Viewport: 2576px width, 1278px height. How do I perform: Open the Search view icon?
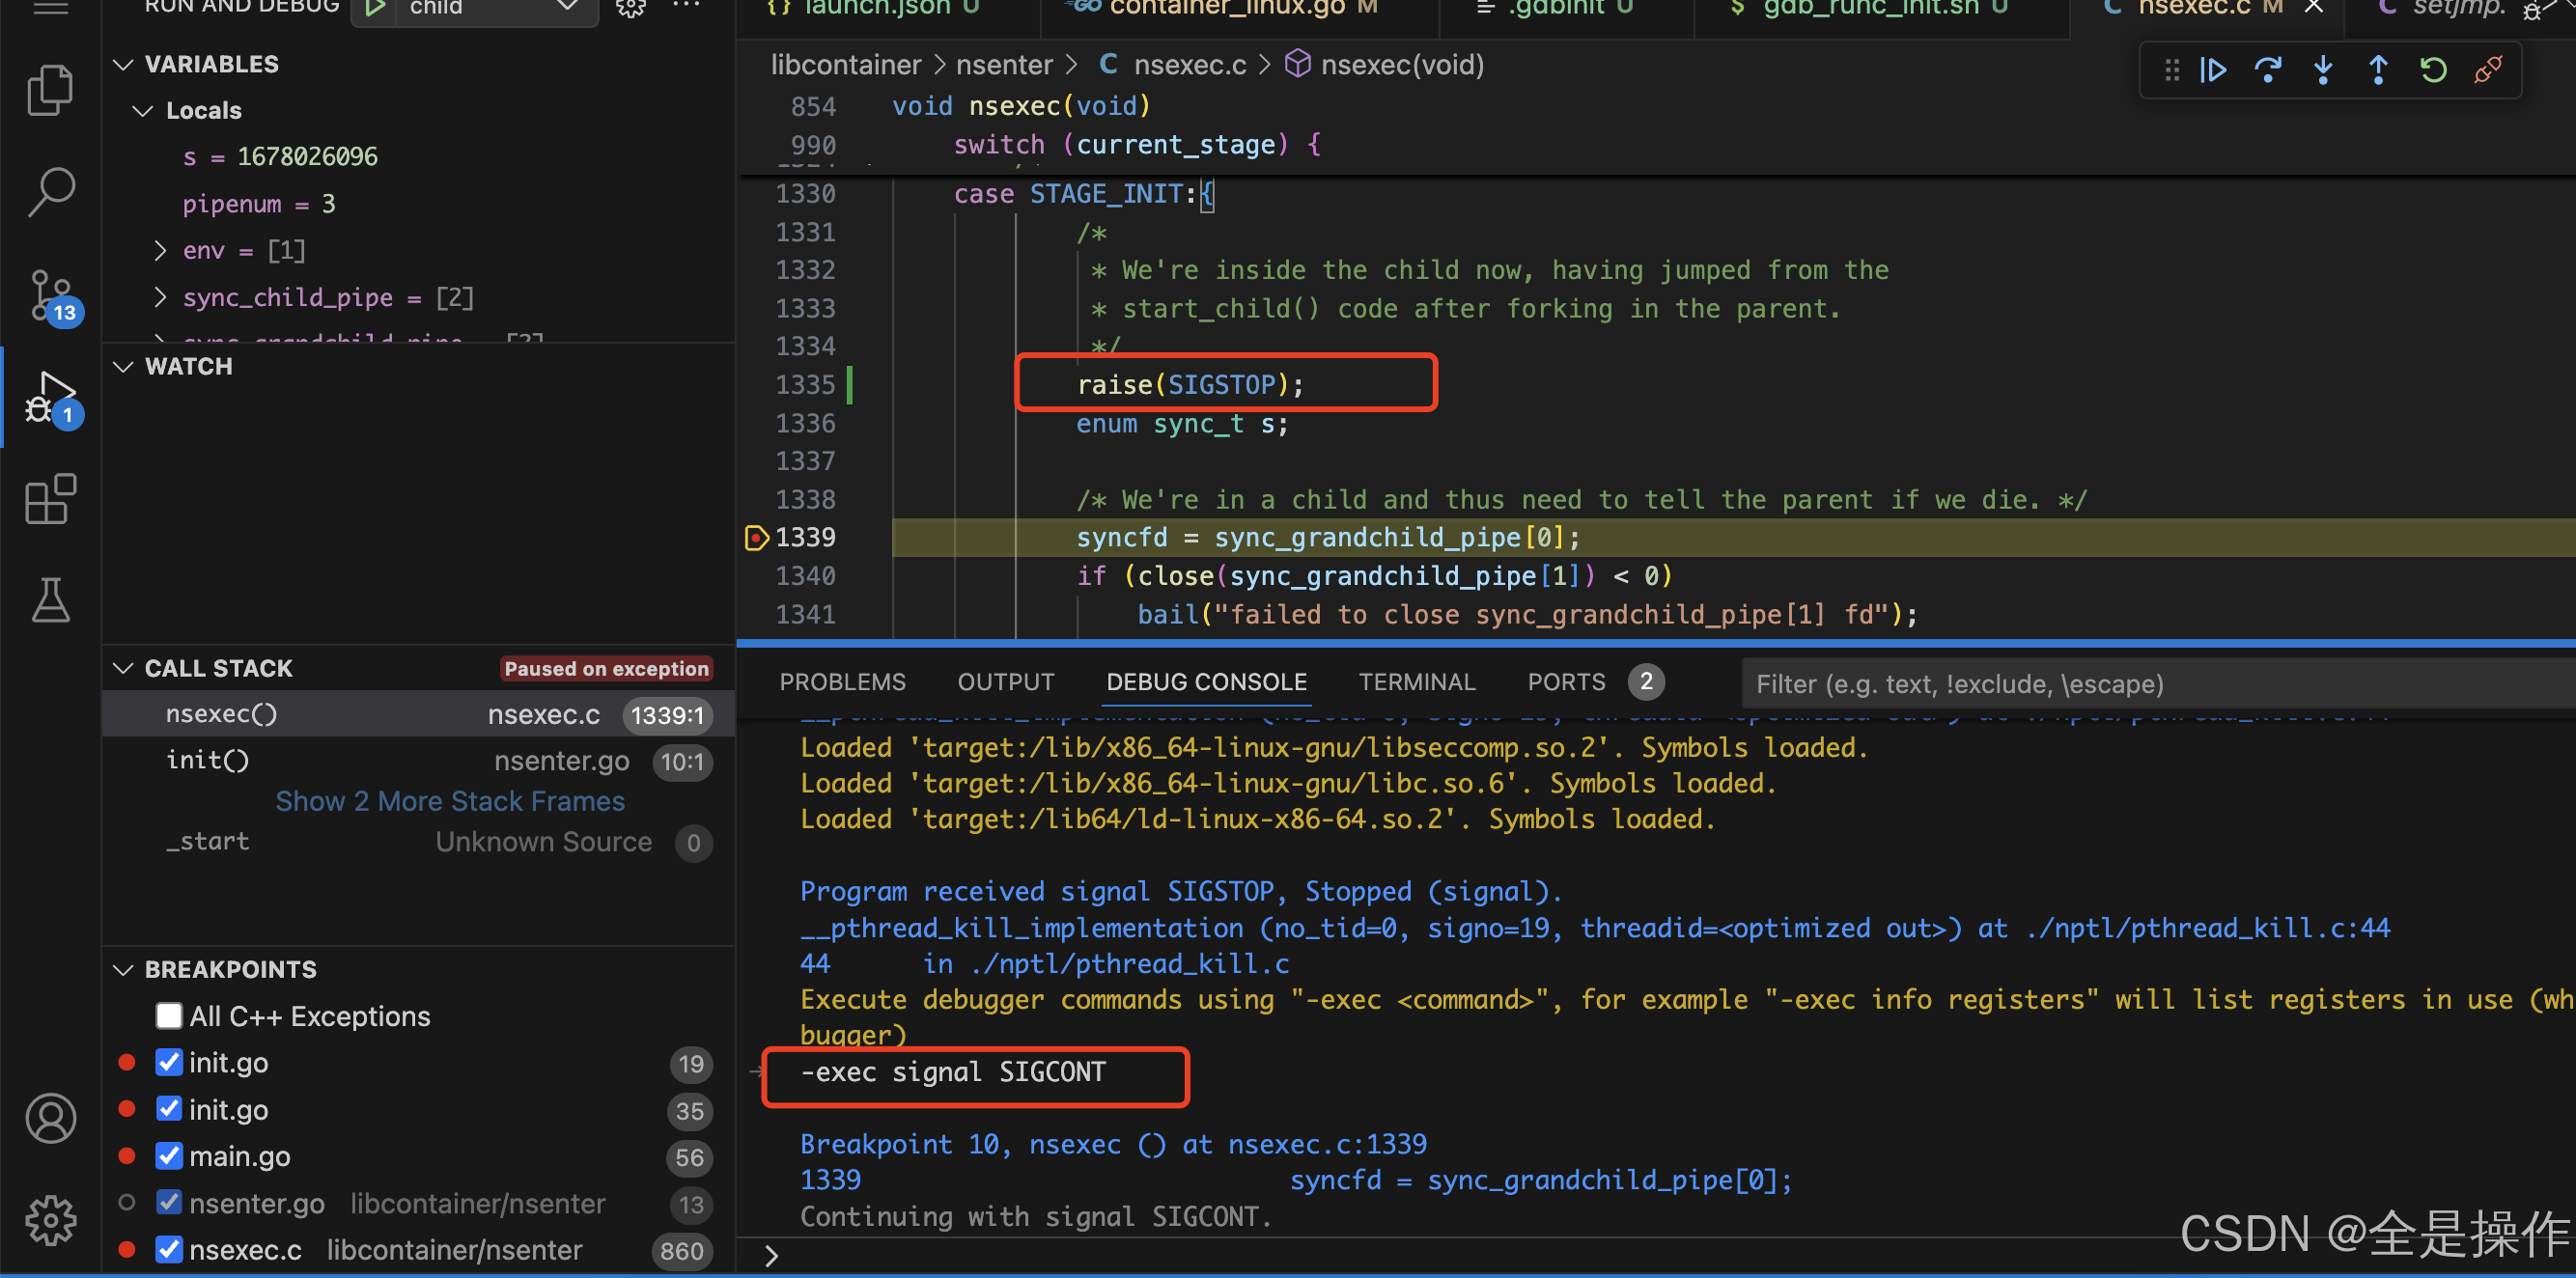point(50,192)
